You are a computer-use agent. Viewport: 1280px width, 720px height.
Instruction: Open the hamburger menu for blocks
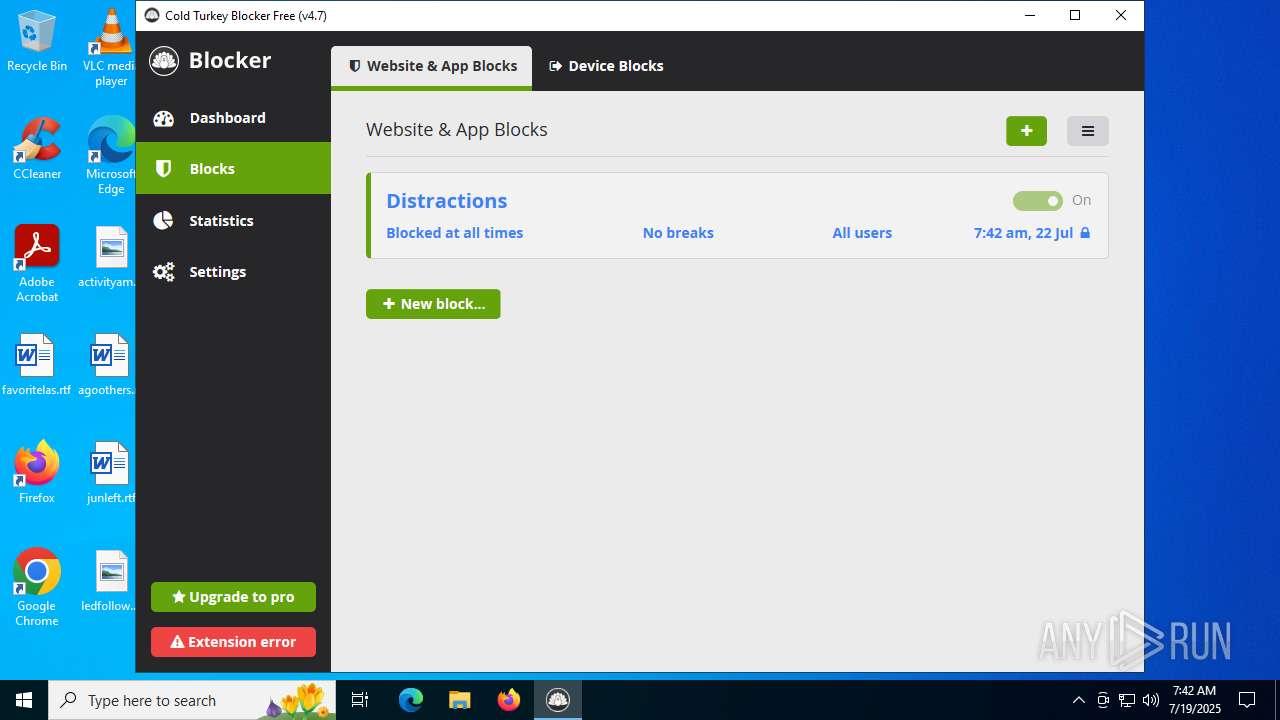(1087, 131)
